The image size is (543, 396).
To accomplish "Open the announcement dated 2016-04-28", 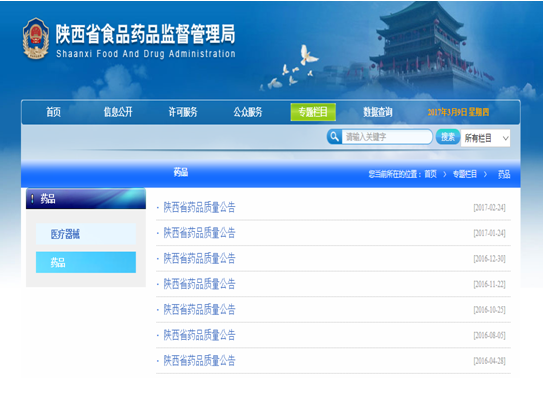I will (x=199, y=361).
